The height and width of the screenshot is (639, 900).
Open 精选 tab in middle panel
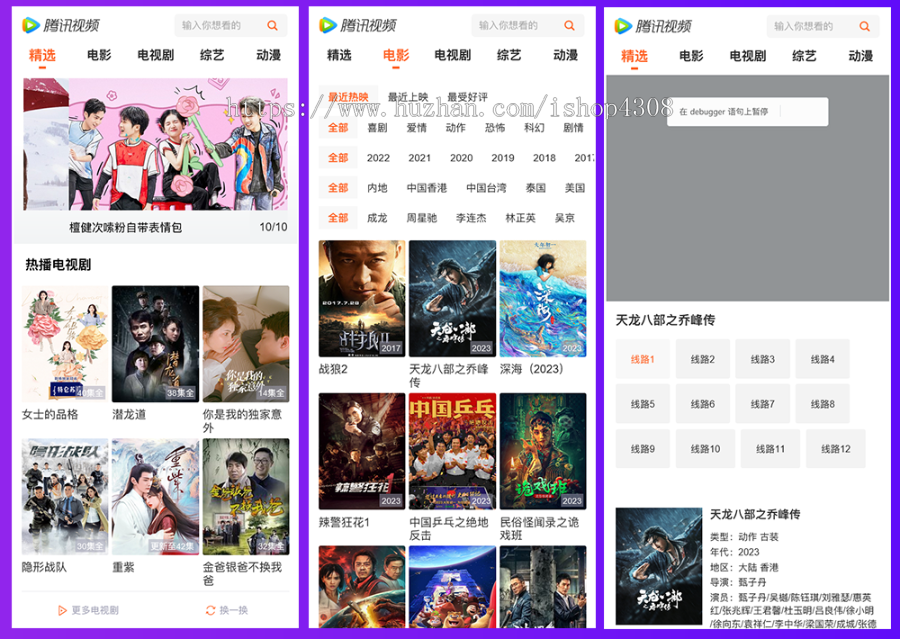[339, 55]
